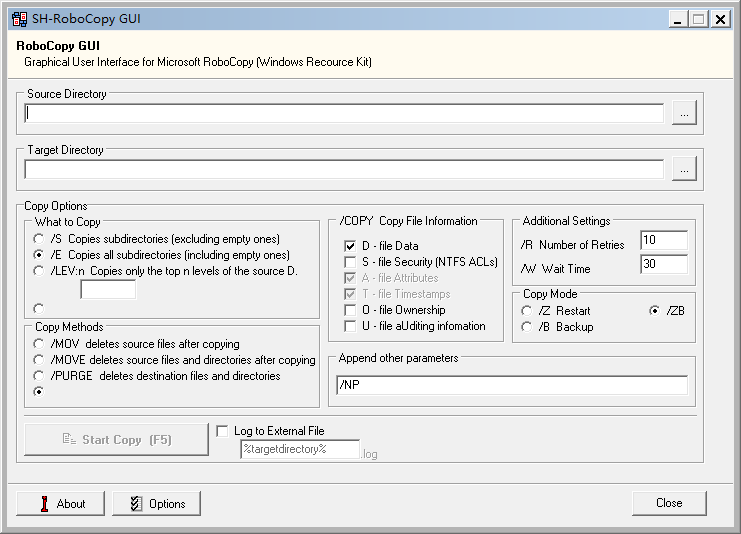741x534 pixels.
Task: Click the Number of Retries field
Action: click(x=663, y=240)
